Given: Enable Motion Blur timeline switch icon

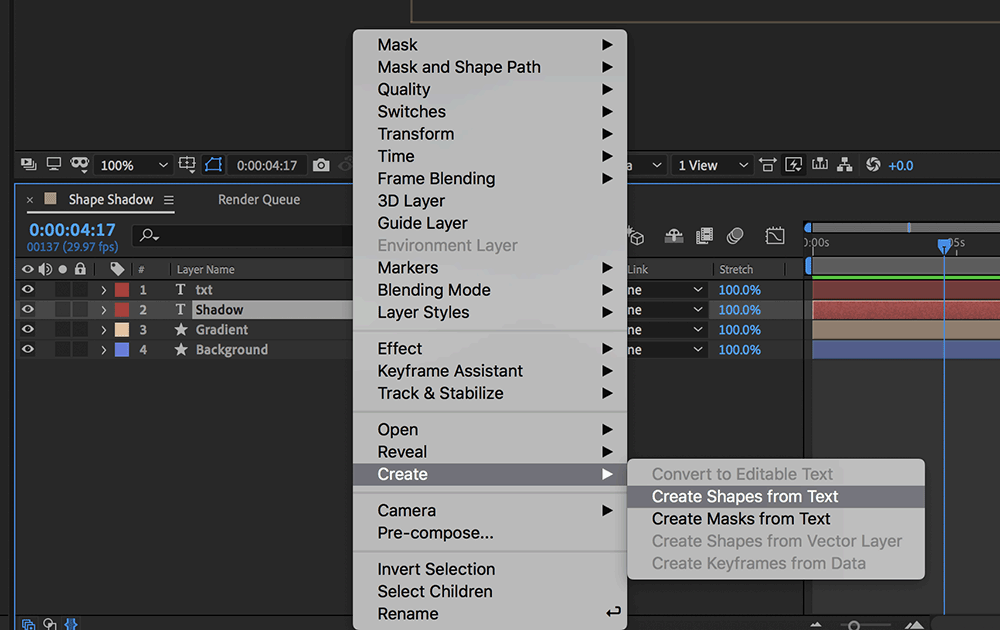Looking at the screenshot, I should 736,236.
